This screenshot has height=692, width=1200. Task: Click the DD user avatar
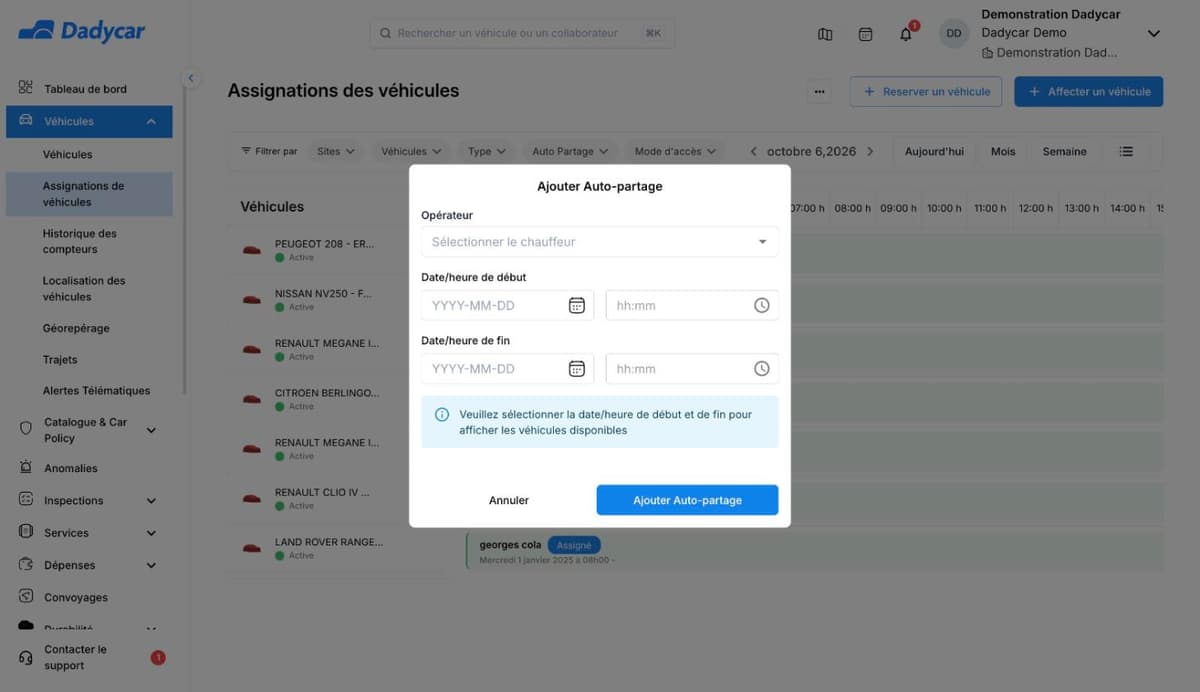[954, 33]
